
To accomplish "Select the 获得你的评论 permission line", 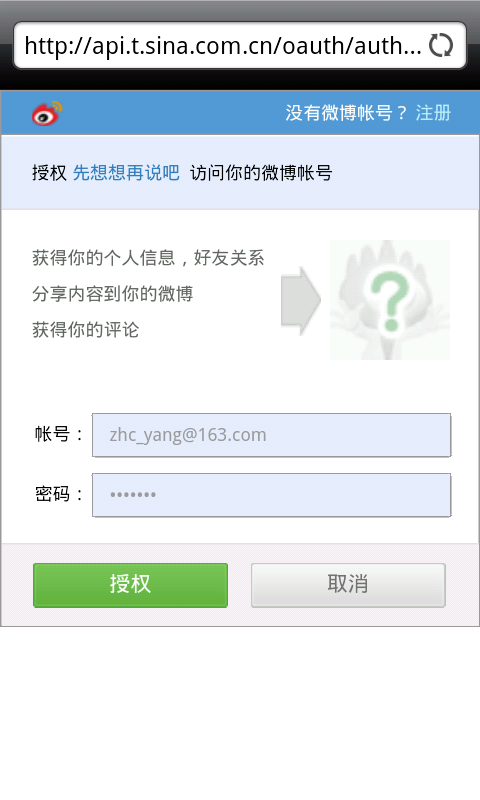I will (x=85, y=330).
